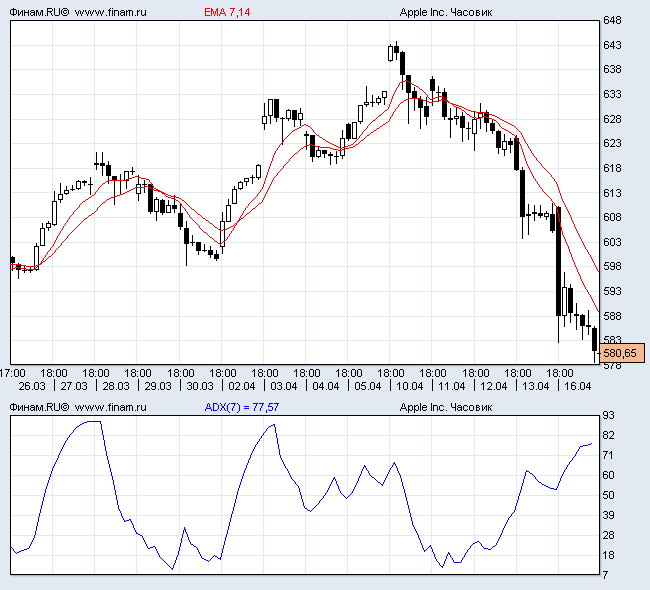
Task: Click the ADX(7) = 77,57 indicator label
Action: (242, 407)
